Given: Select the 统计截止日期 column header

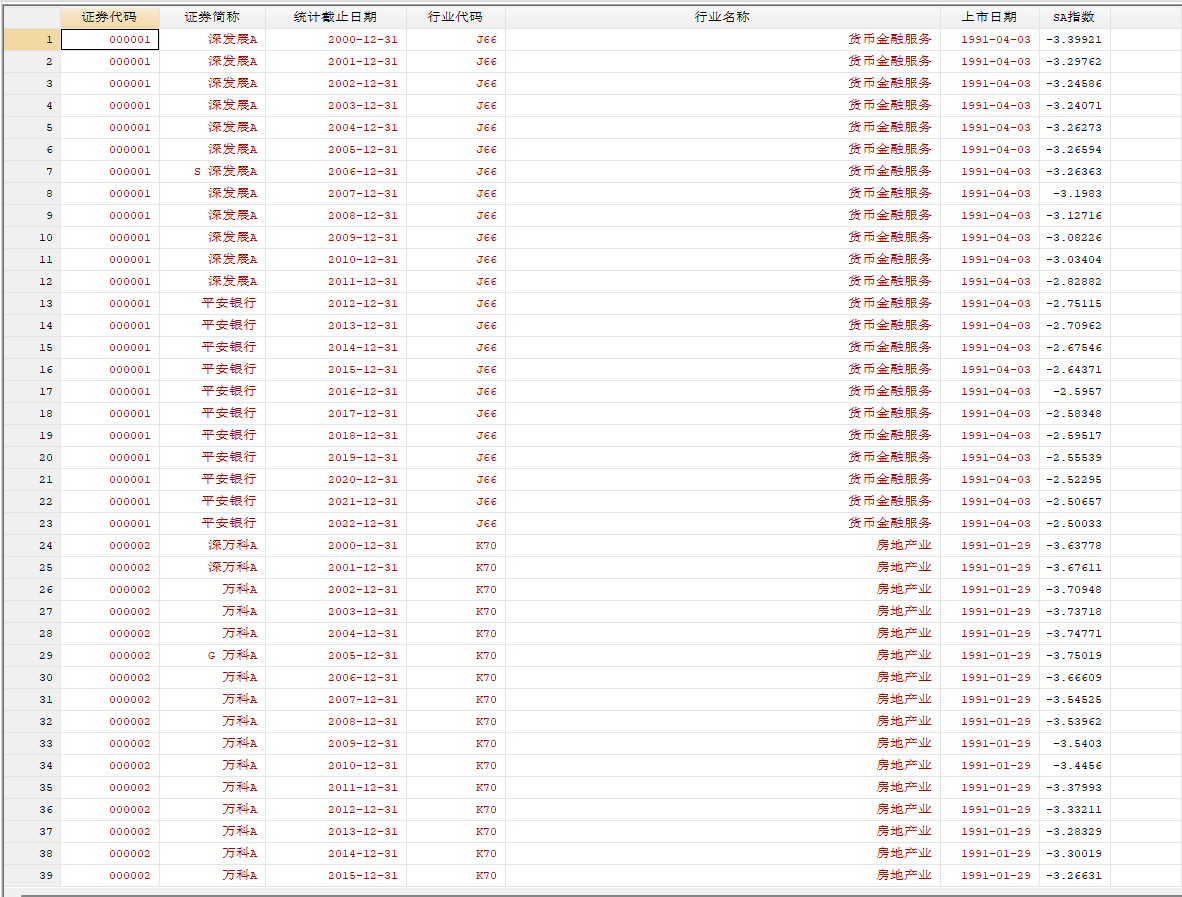Looking at the screenshot, I should click(x=335, y=17).
